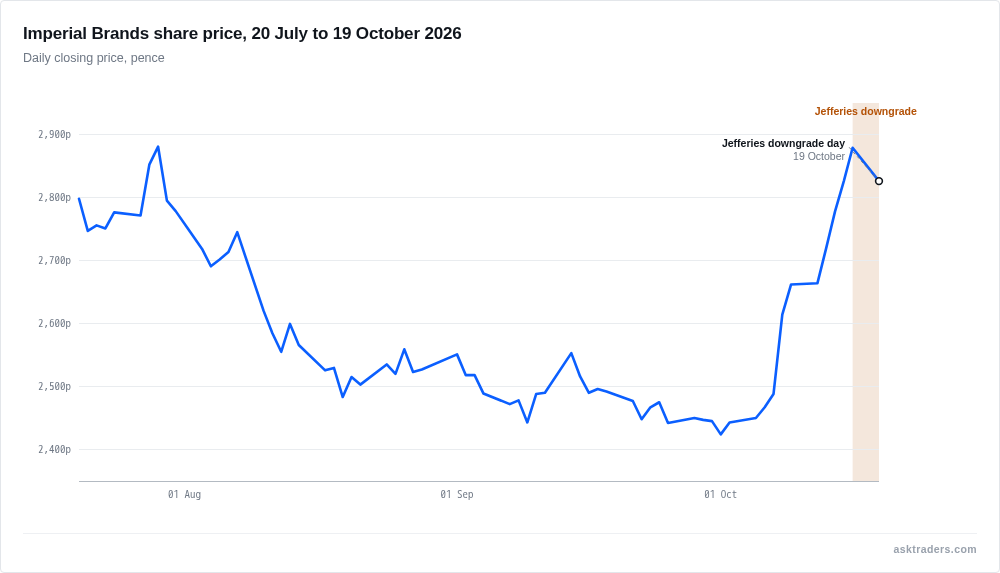Click the '19 October' annotation date

819,156
